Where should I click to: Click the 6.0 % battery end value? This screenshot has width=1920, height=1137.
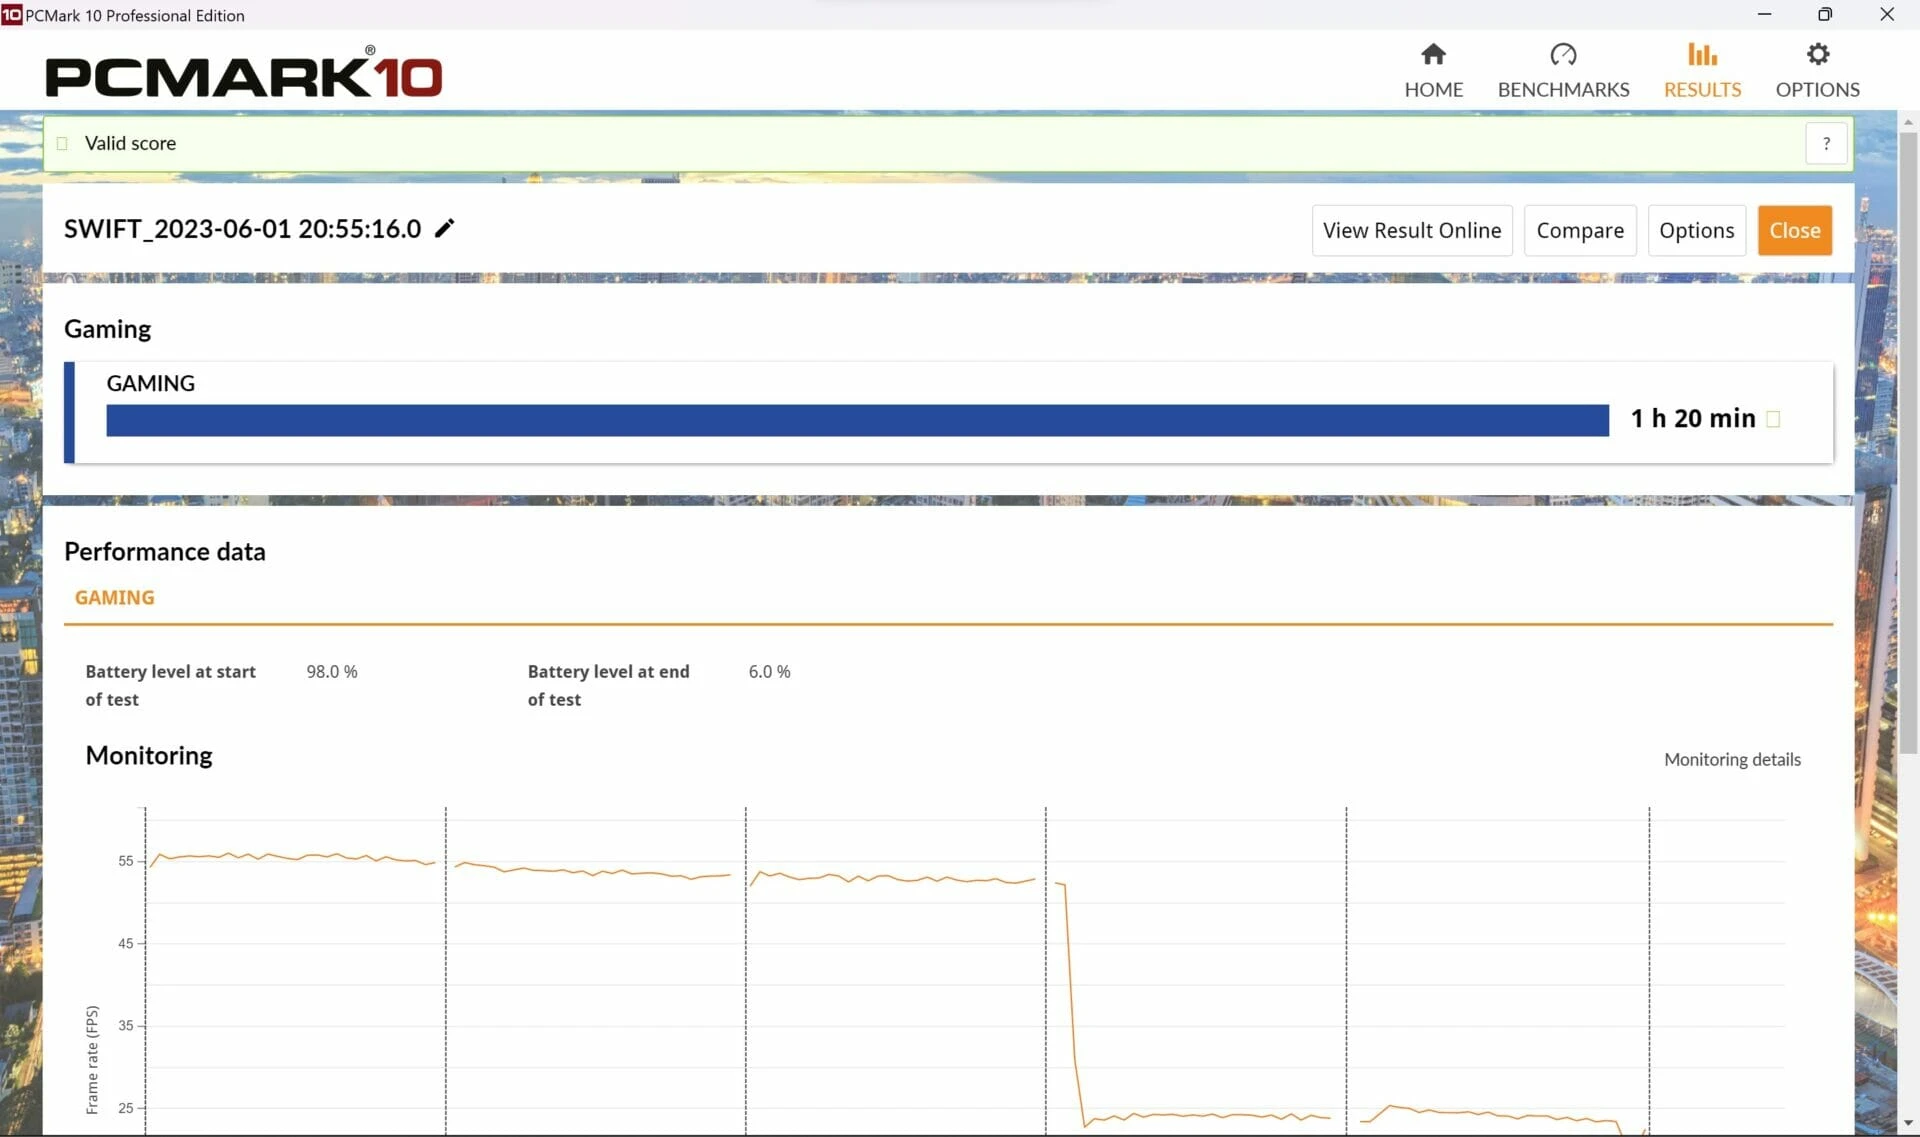[x=769, y=671]
